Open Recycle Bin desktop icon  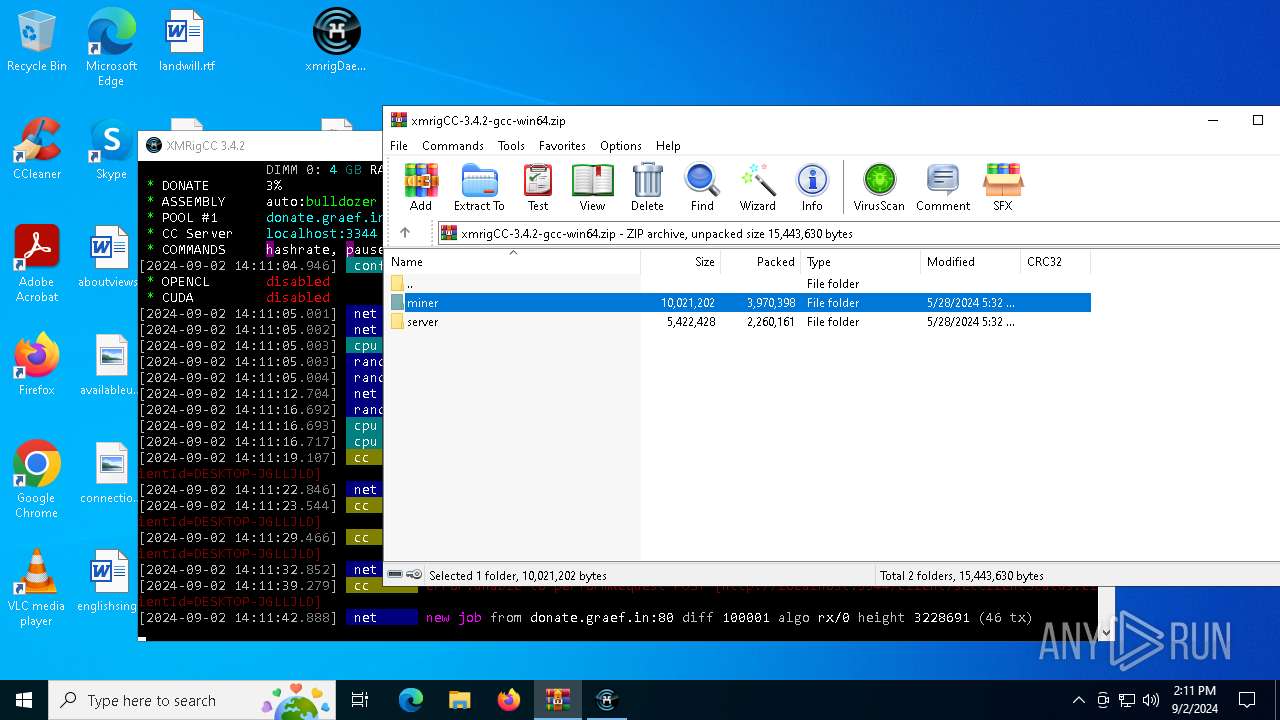point(37,42)
